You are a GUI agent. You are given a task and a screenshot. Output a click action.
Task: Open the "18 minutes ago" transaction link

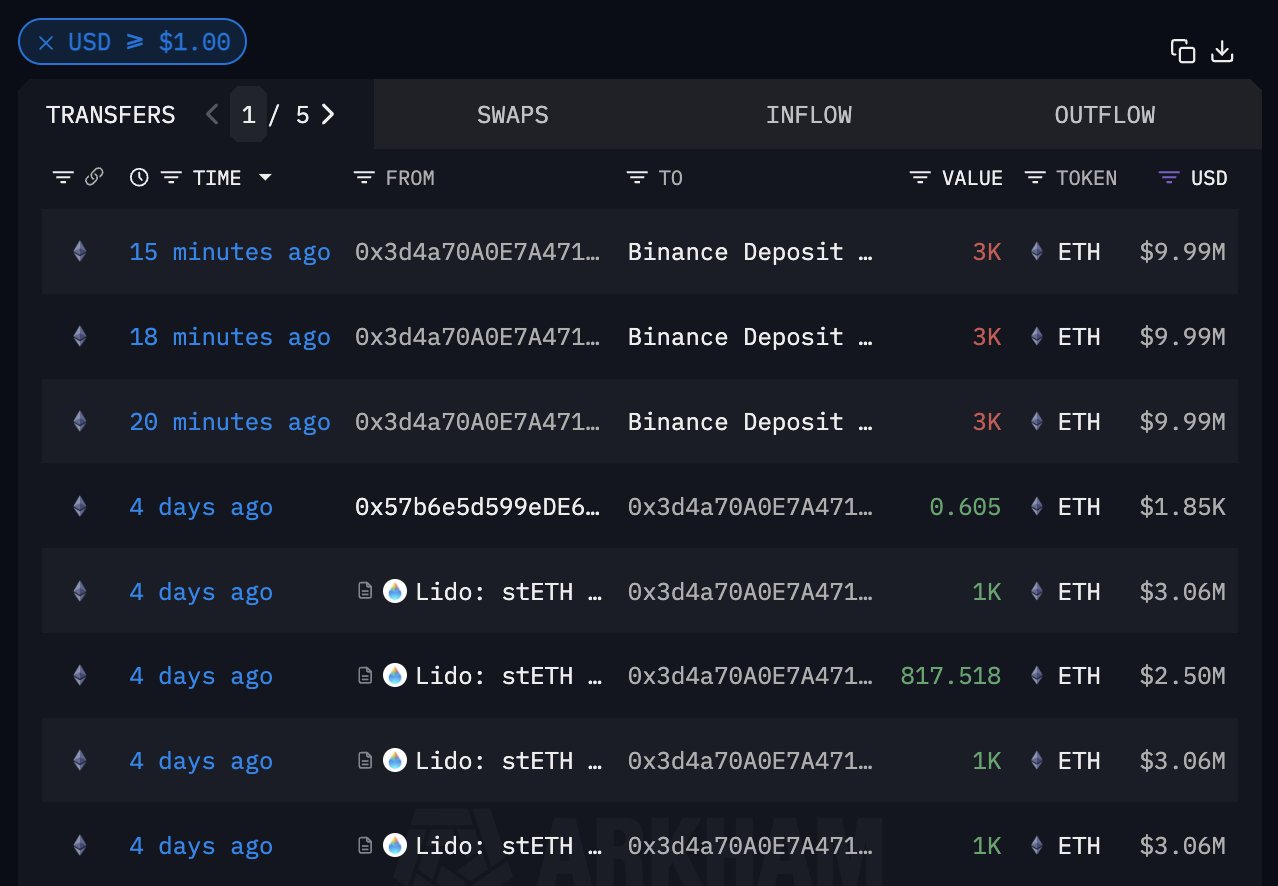click(x=230, y=337)
